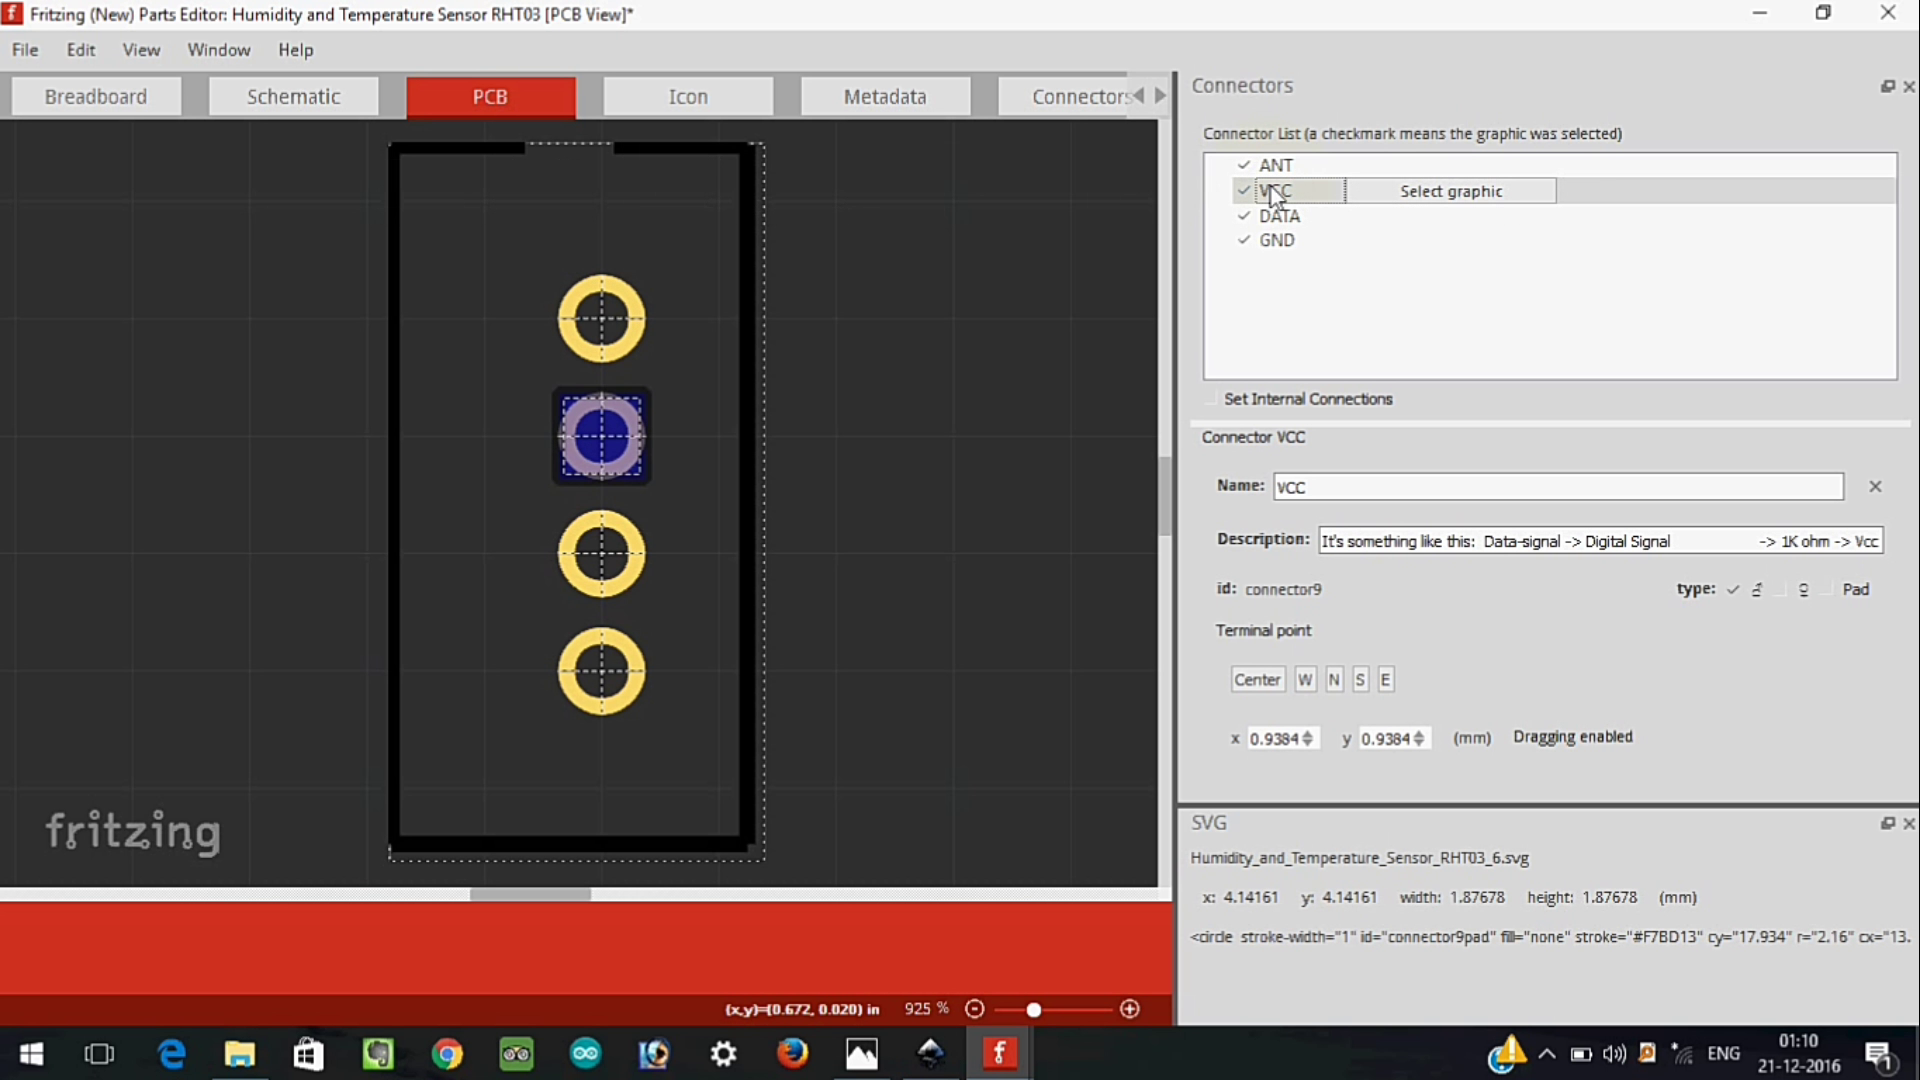Viewport: 1920px width, 1080px height.
Task: Open the File menu
Action: (25, 50)
